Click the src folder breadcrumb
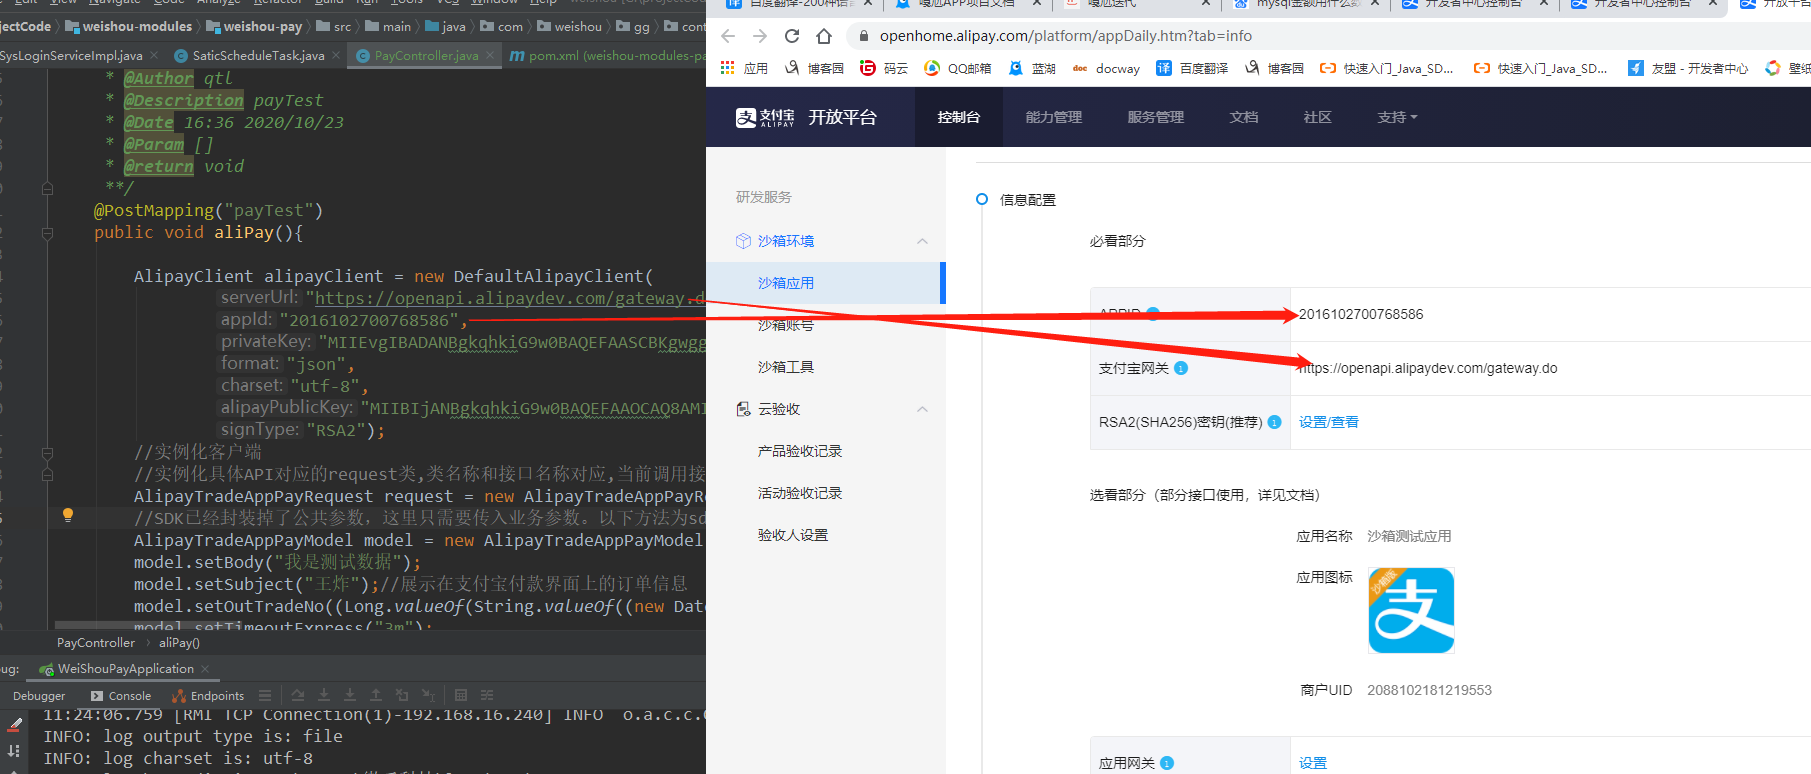This screenshot has width=1811, height=774. (334, 27)
